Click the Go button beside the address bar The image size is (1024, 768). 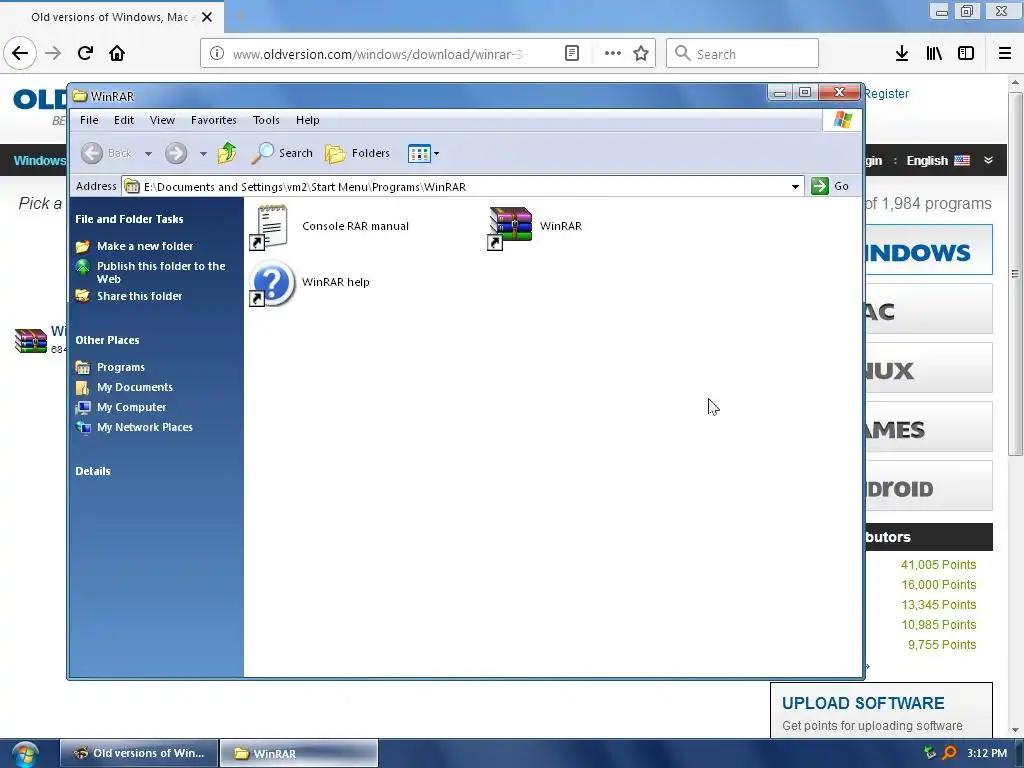tap(830, 186)
